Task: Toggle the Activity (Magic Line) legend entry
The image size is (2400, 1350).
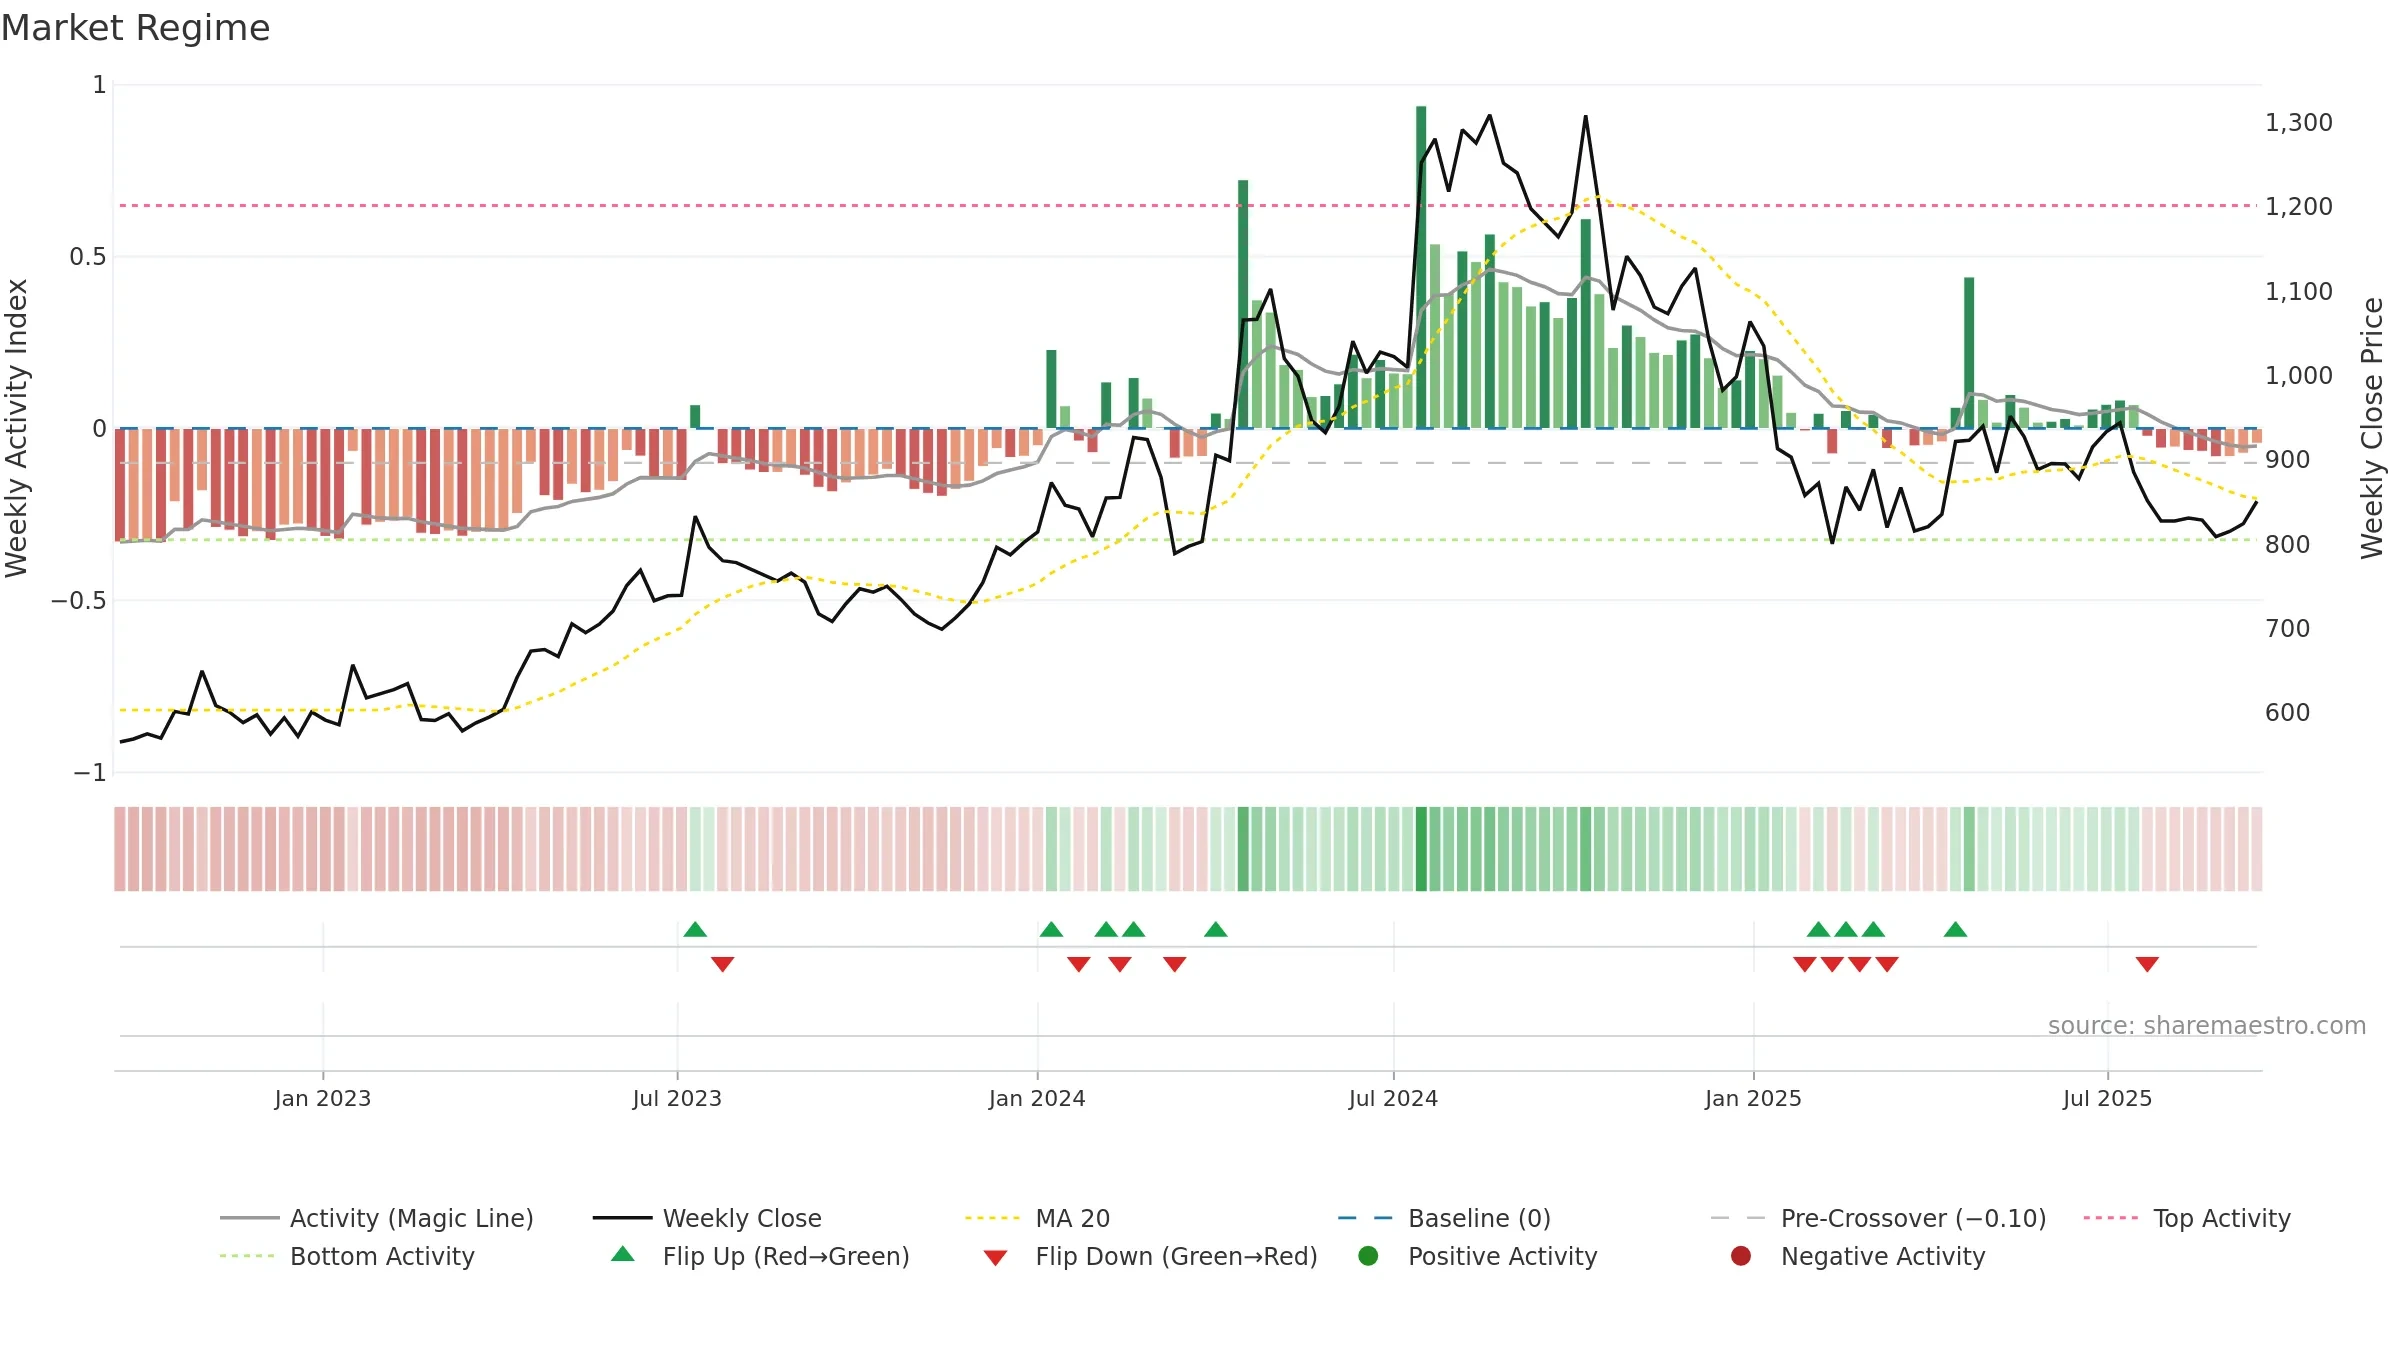Action: tap(377, 1218)
